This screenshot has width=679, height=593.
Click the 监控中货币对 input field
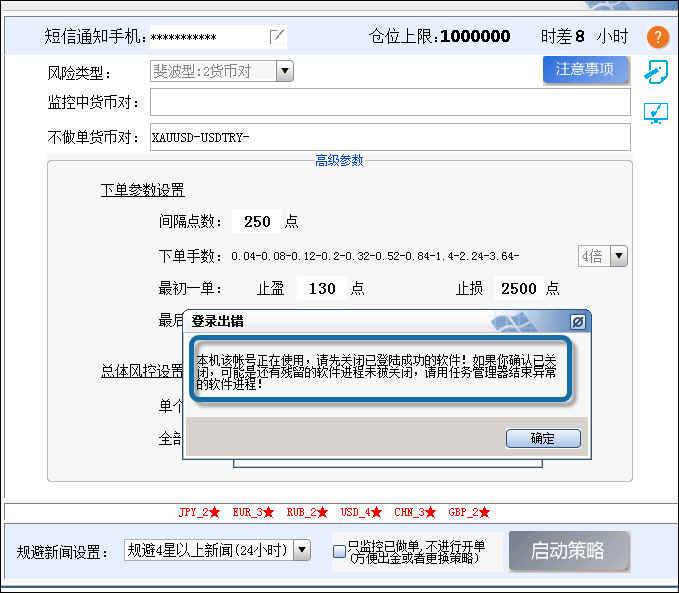(x=390, y=103)
